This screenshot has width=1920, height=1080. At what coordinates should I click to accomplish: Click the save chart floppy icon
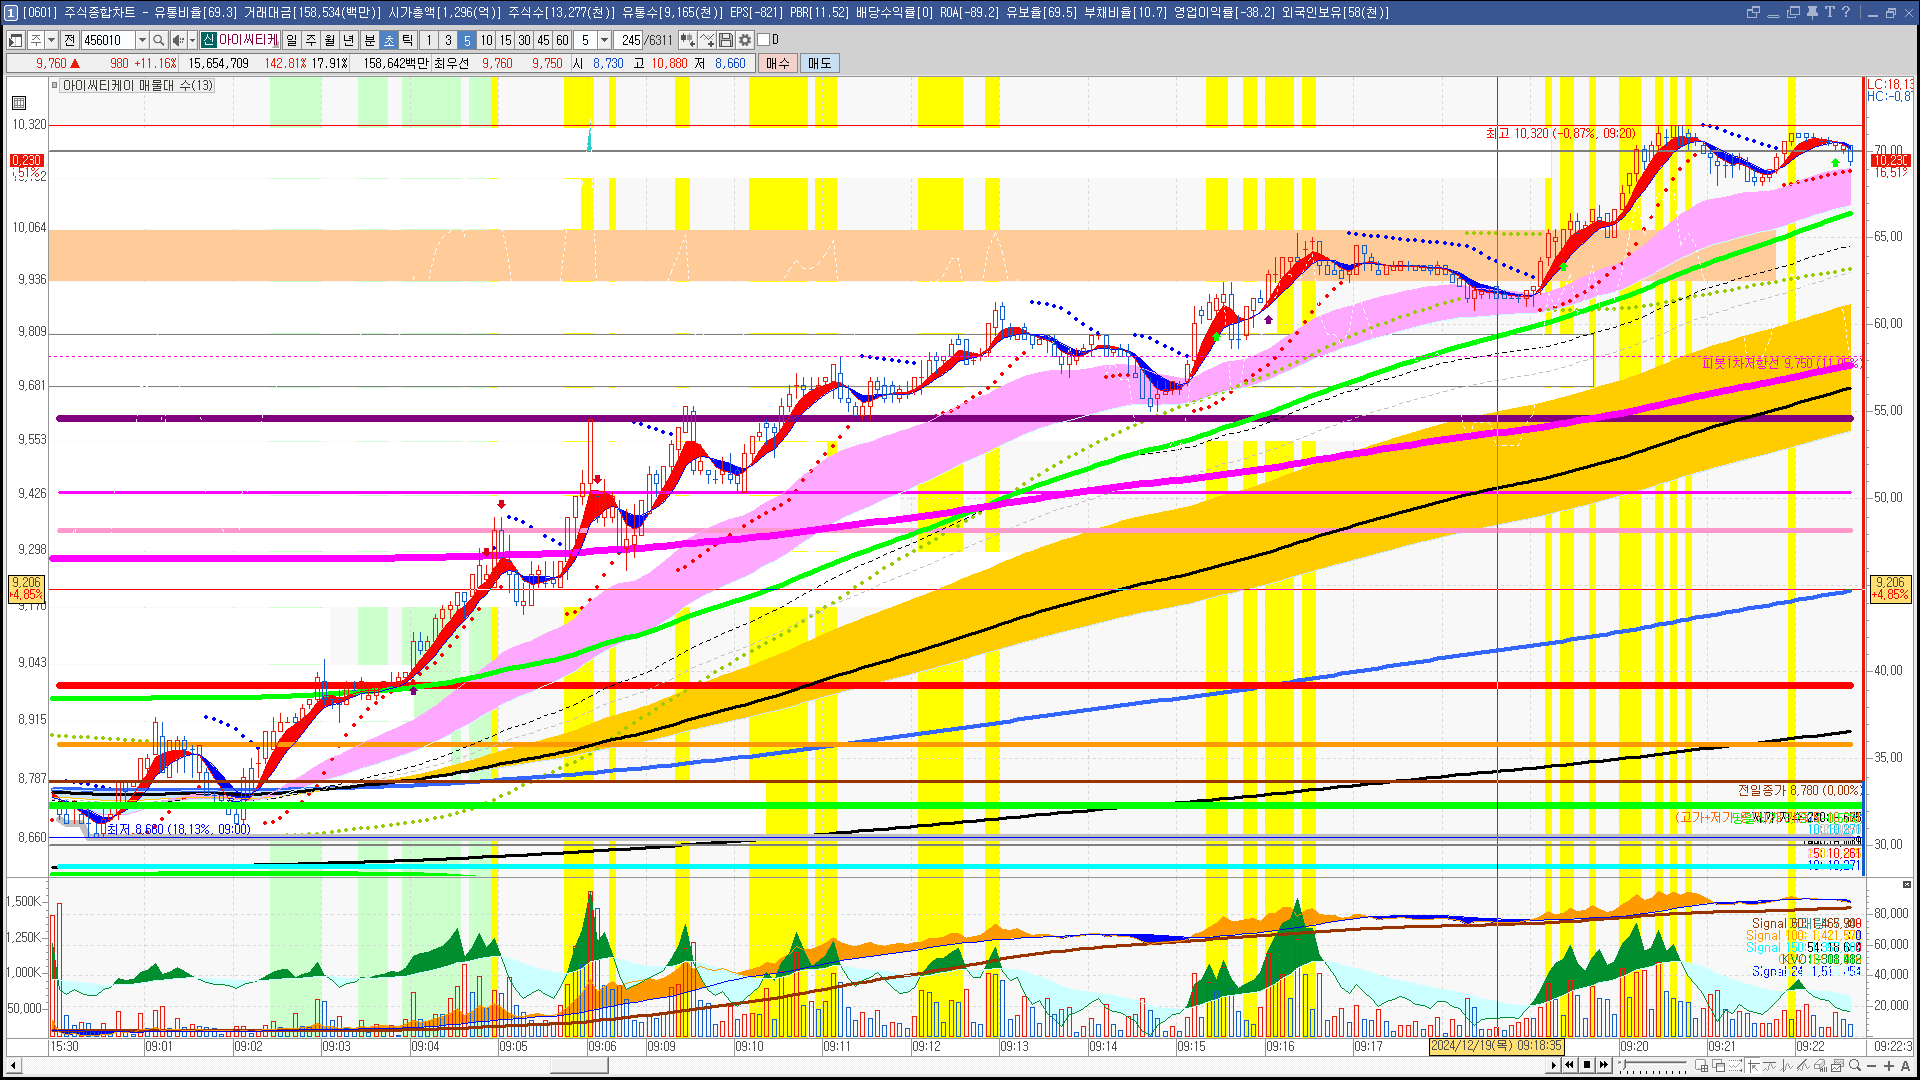(x=726, y=40)
